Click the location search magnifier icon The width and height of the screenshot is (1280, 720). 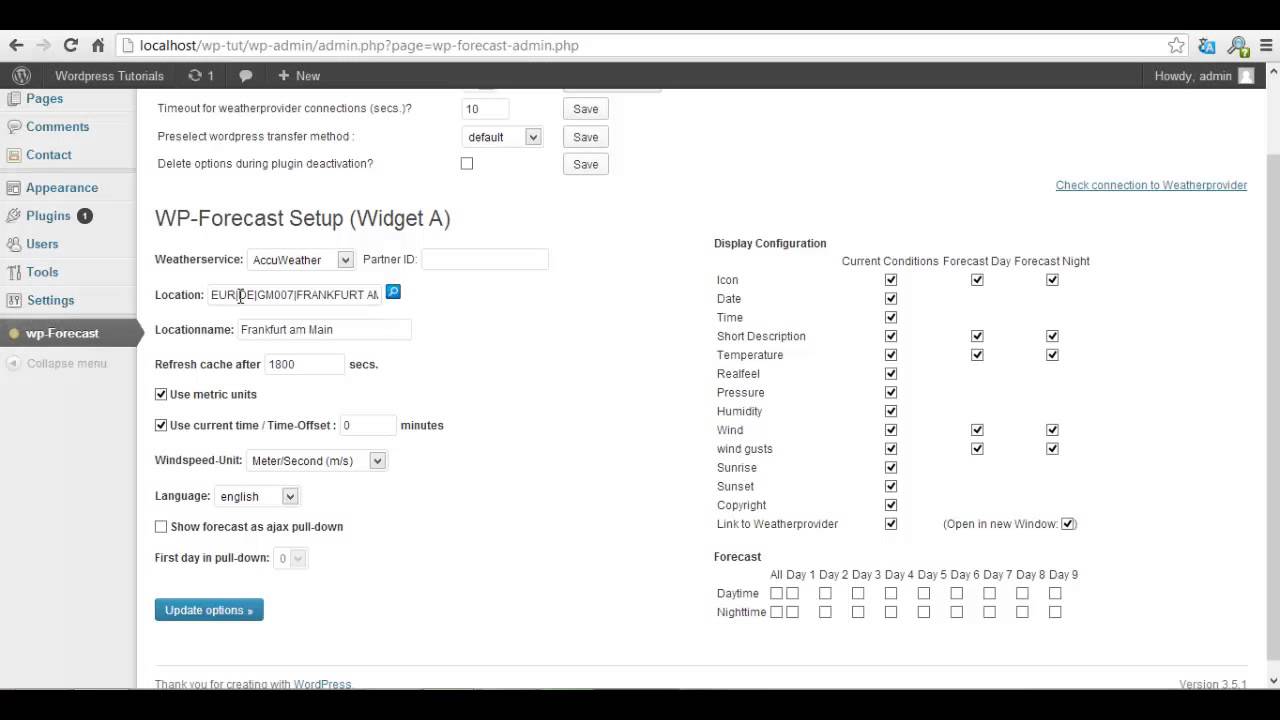click(393, 292)
